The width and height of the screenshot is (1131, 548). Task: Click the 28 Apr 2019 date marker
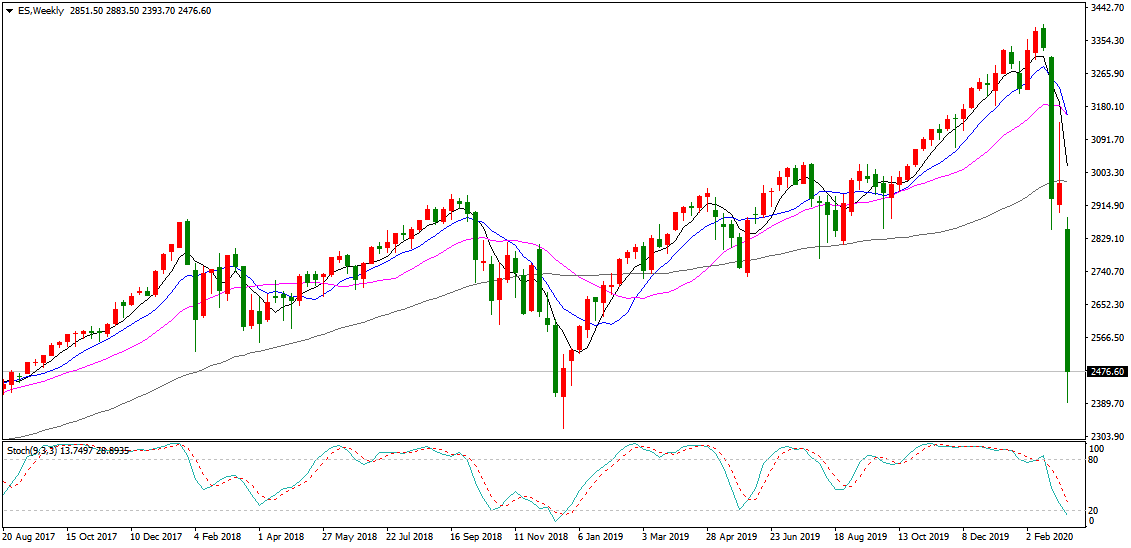point(731,537)
